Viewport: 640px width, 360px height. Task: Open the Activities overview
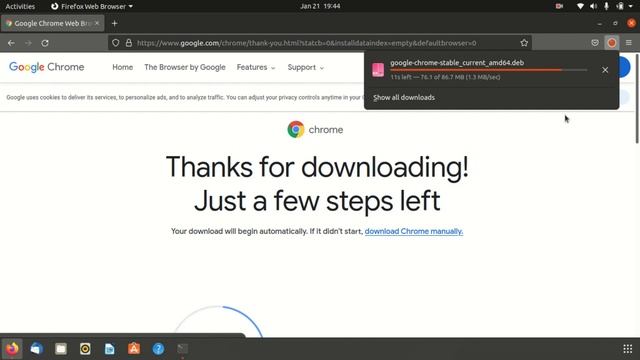(20, 6)
